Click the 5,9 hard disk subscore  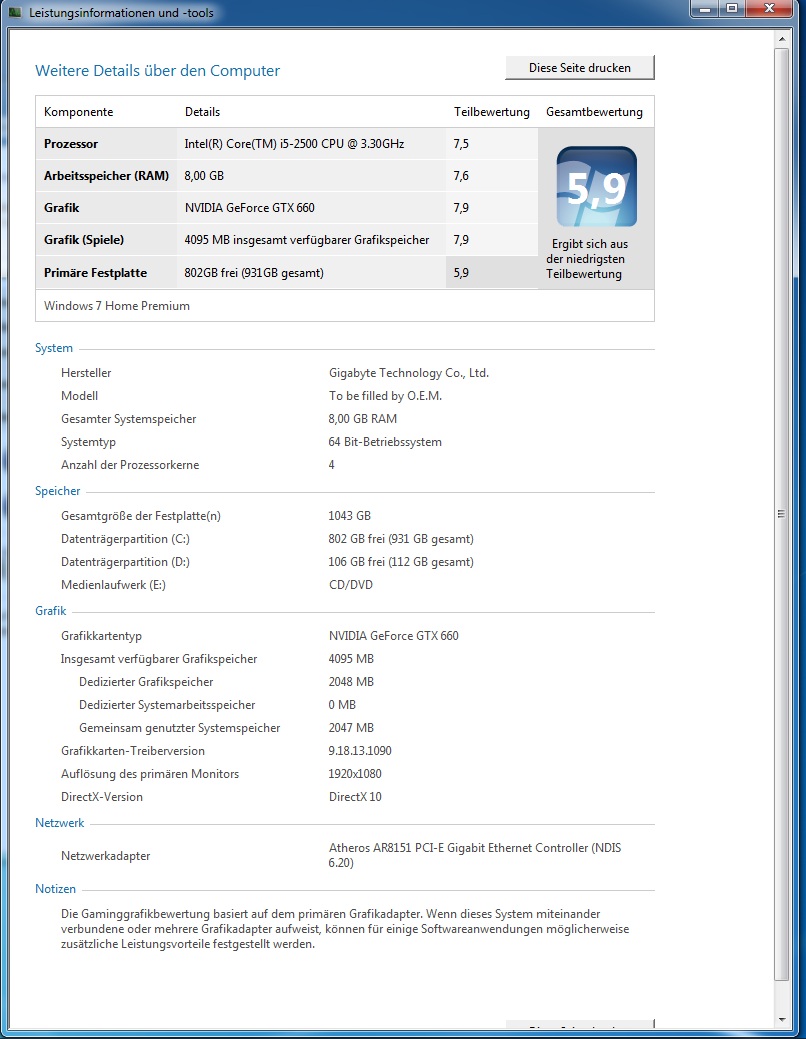[x=461, y=272]
